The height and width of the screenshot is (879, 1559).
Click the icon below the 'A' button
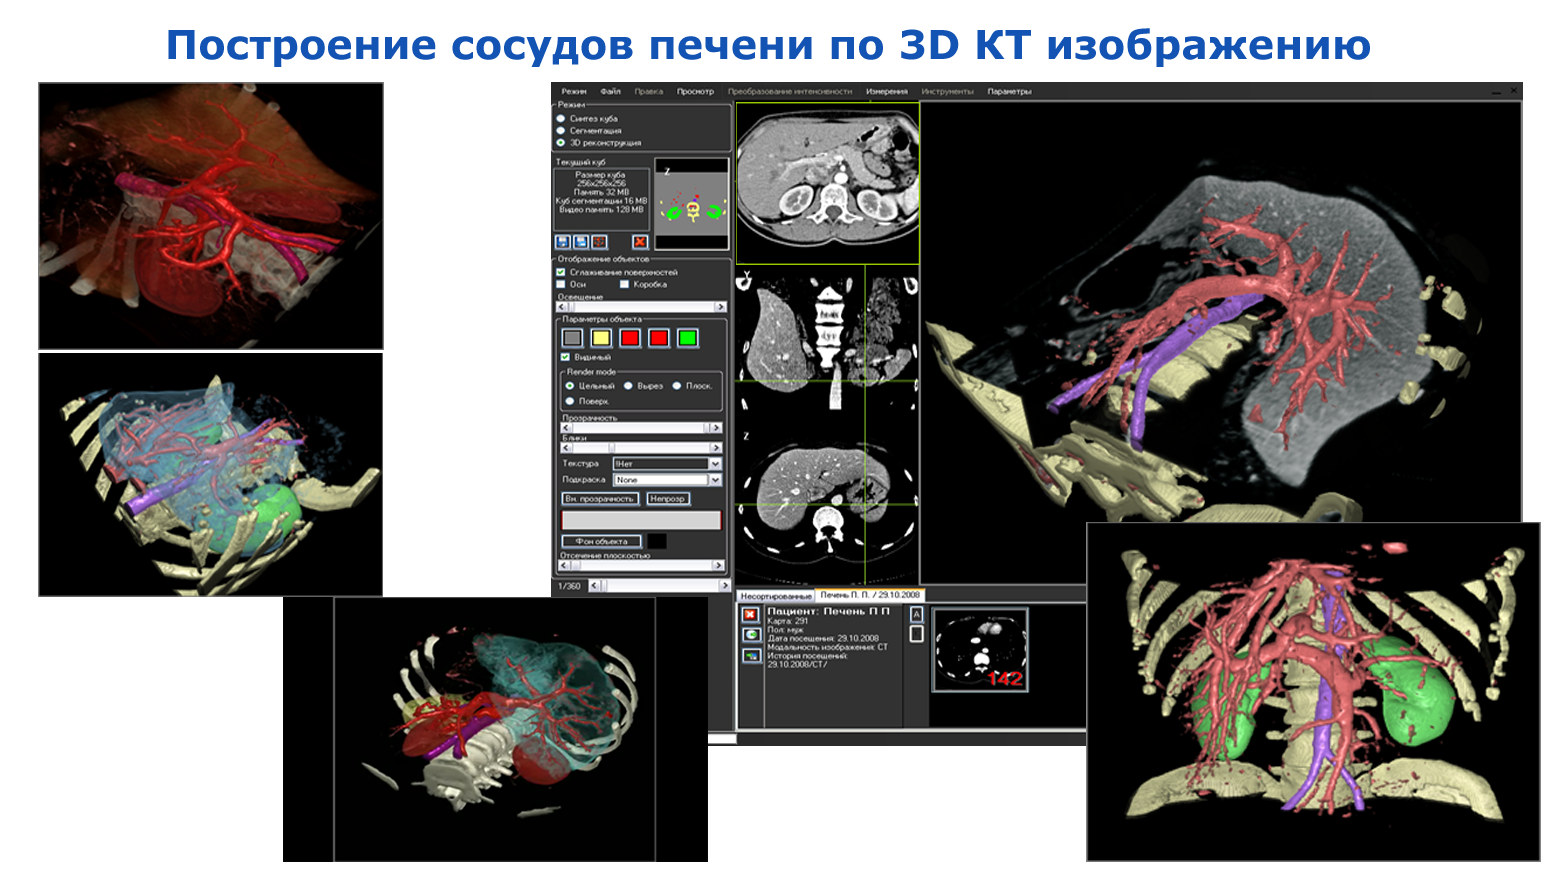pyautogui.click(x=916, y=634)
